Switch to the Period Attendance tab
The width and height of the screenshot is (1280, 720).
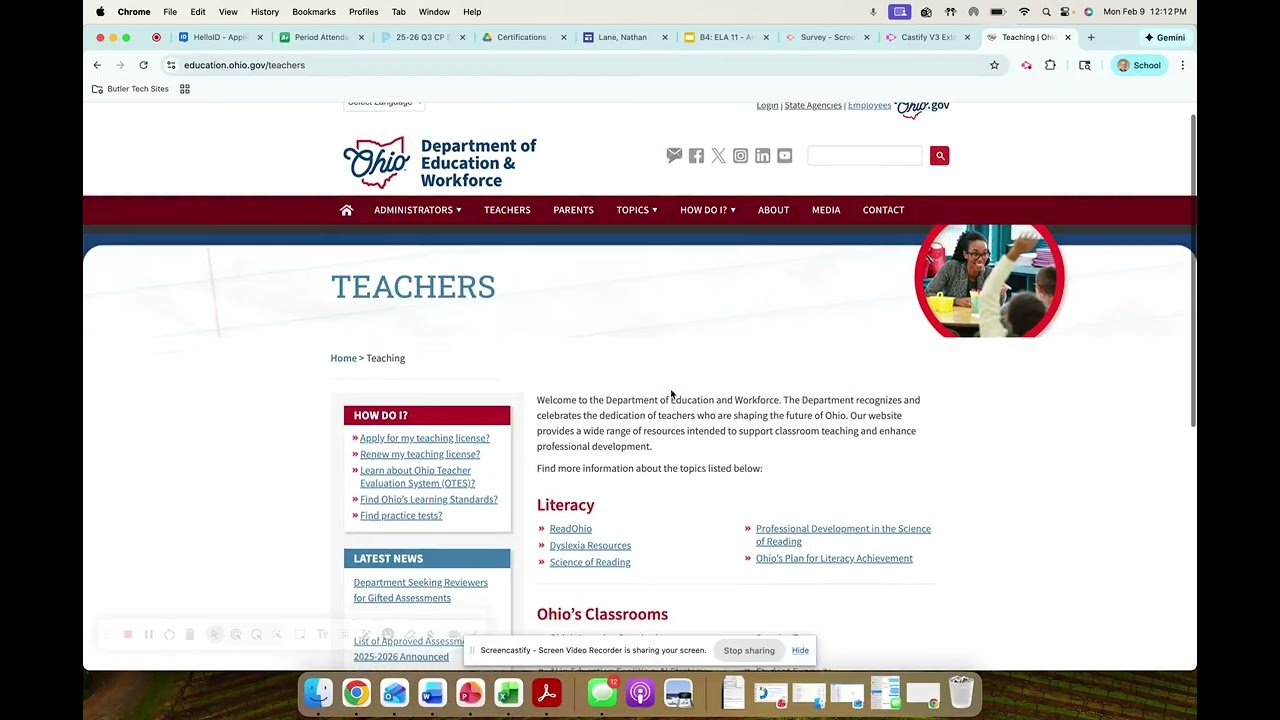coord(321,37)
